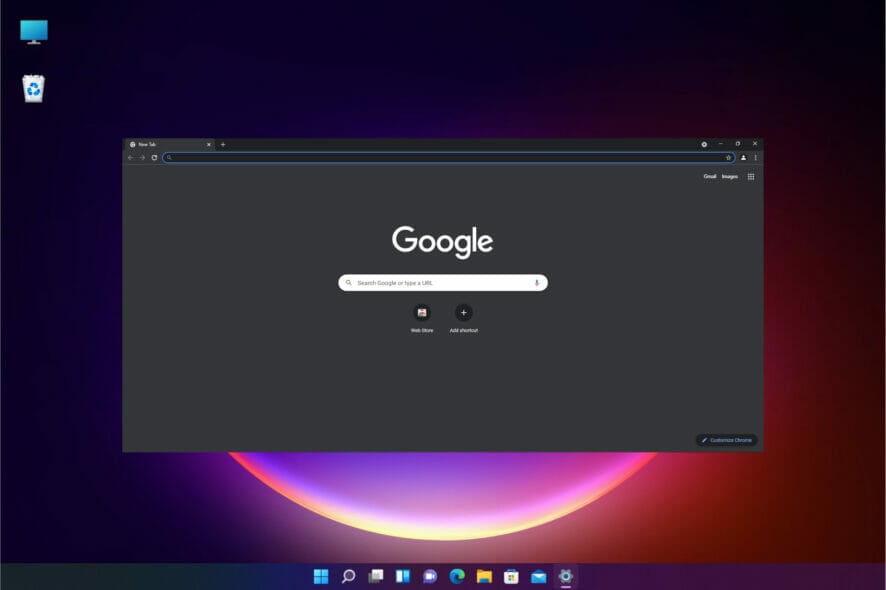
Task: Click the Chrome forward arrow
Action: click(x=142, y=158)
